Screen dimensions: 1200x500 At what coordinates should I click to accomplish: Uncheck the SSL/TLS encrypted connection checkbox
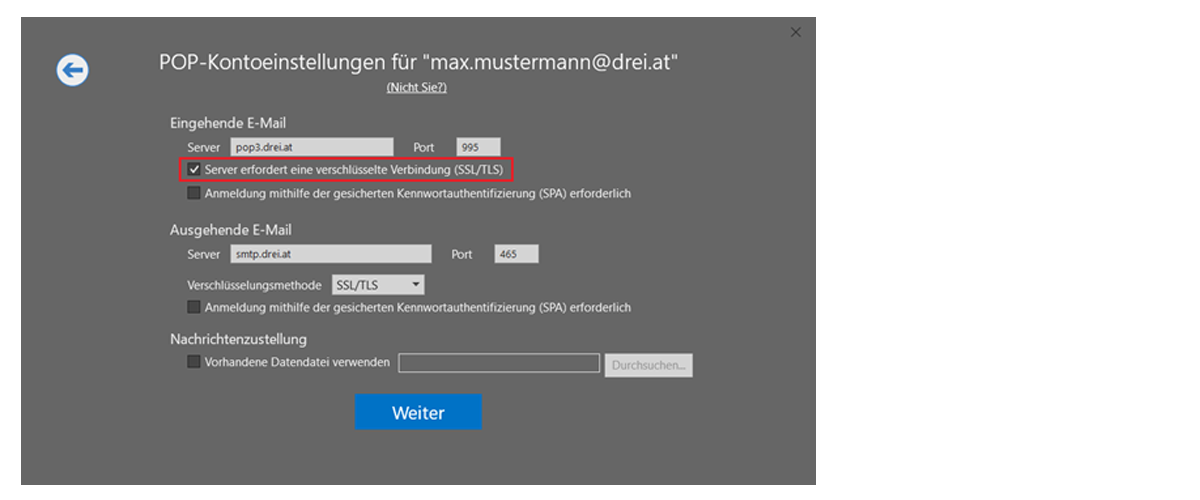click(x=194, y=170)
